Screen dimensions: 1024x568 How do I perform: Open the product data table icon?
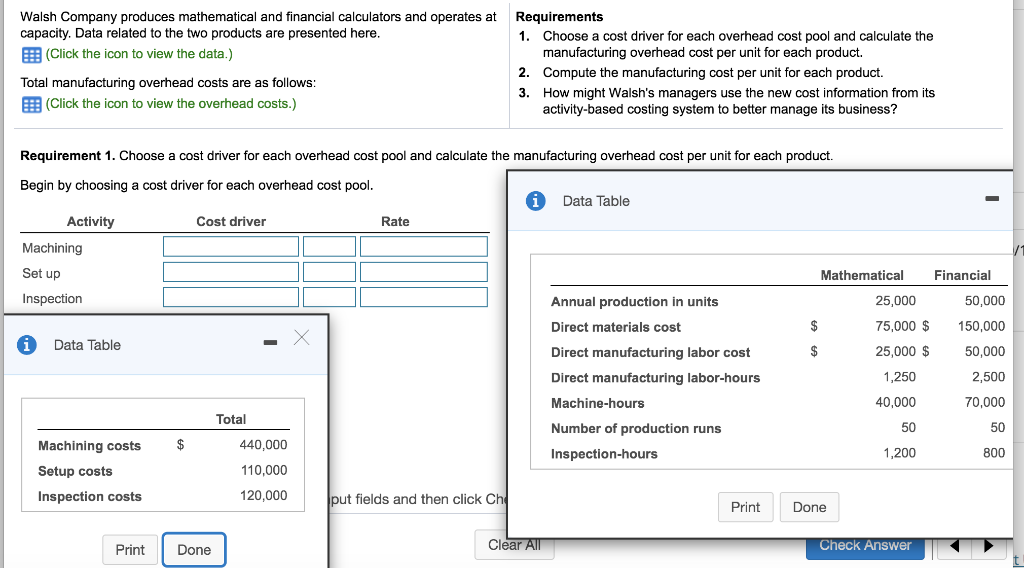(31, 55)
